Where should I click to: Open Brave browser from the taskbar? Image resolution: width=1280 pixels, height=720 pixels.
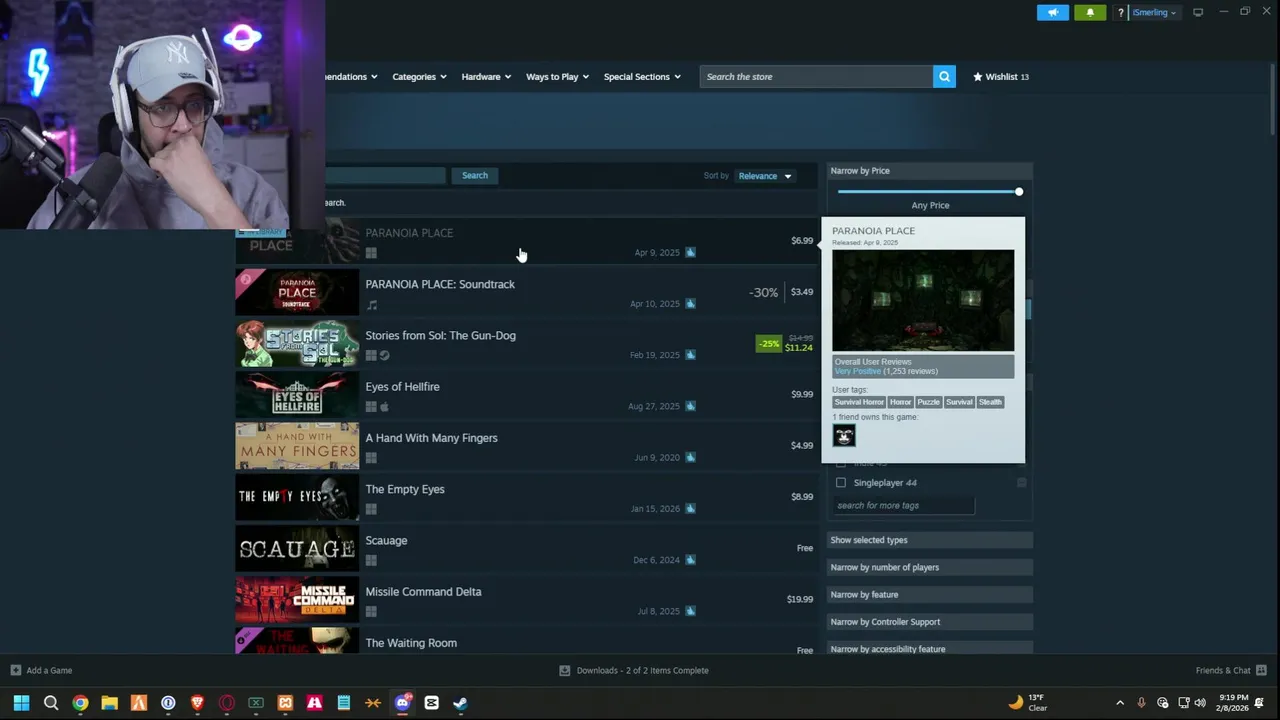click(x=197, y=703)
